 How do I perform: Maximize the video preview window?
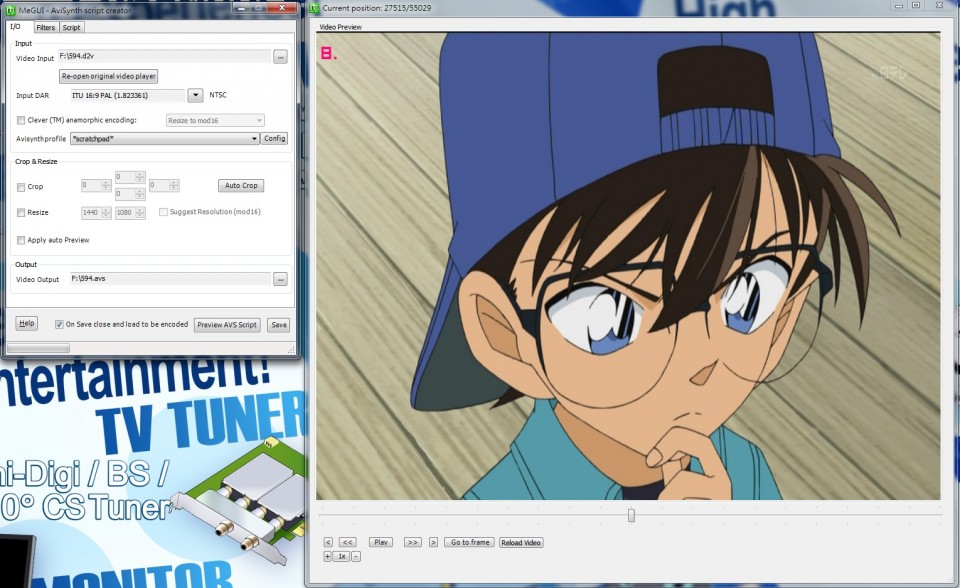tap(916, 6)
